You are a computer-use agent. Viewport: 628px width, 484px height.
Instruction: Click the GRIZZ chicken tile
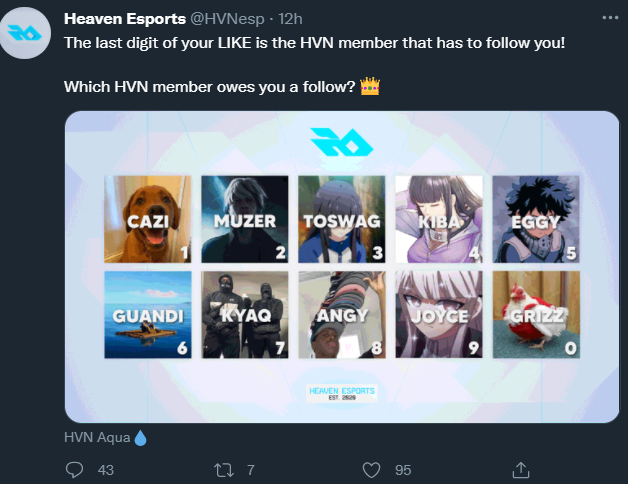[x=536, y=315]
